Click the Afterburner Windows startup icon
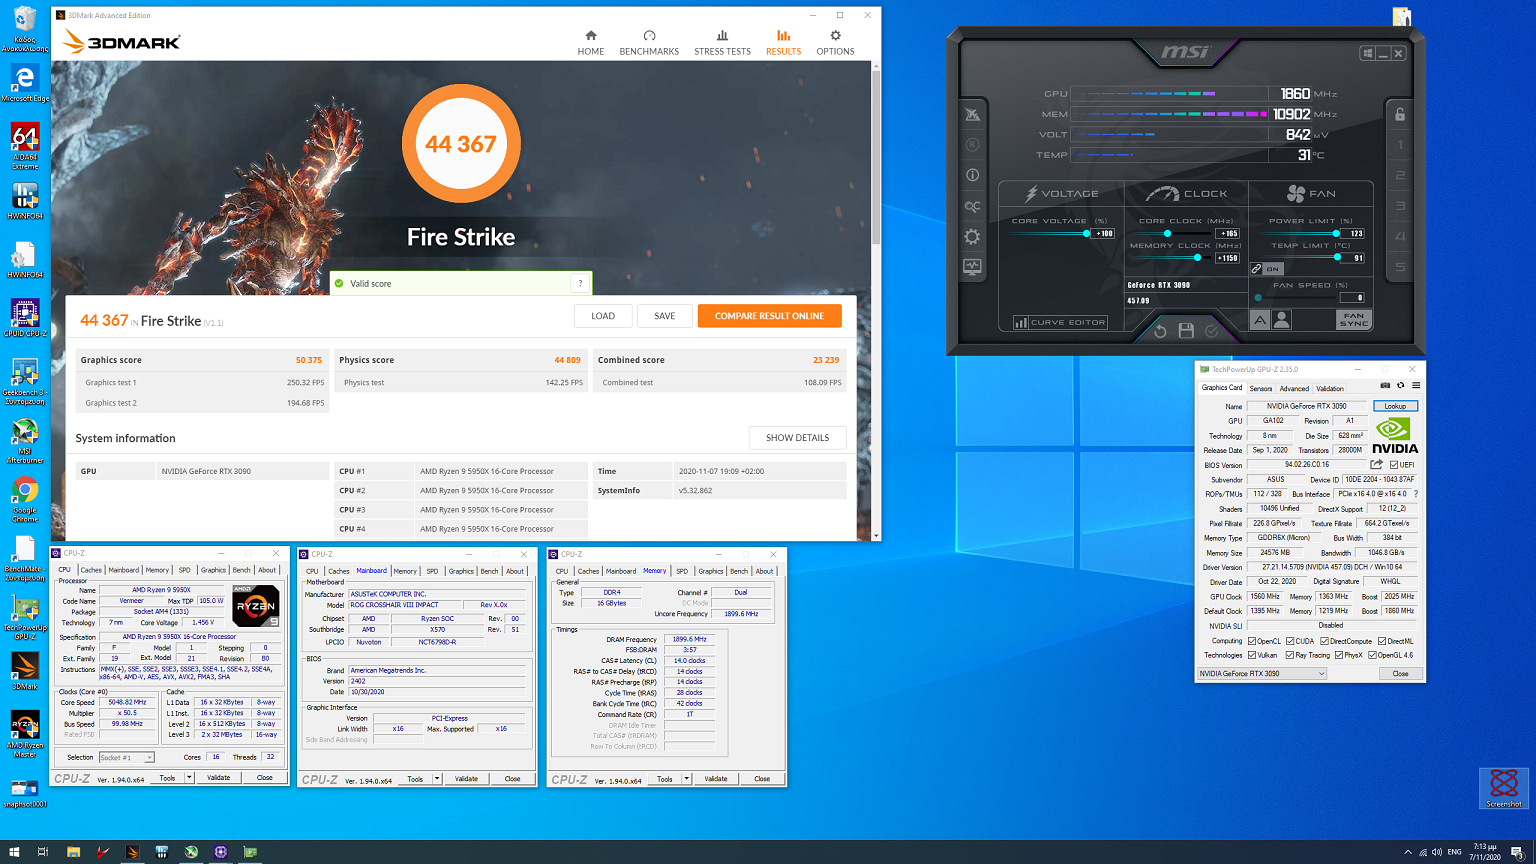Image resolution: width=1536 pixels, height=864 pixels. tap(1367, 53)
